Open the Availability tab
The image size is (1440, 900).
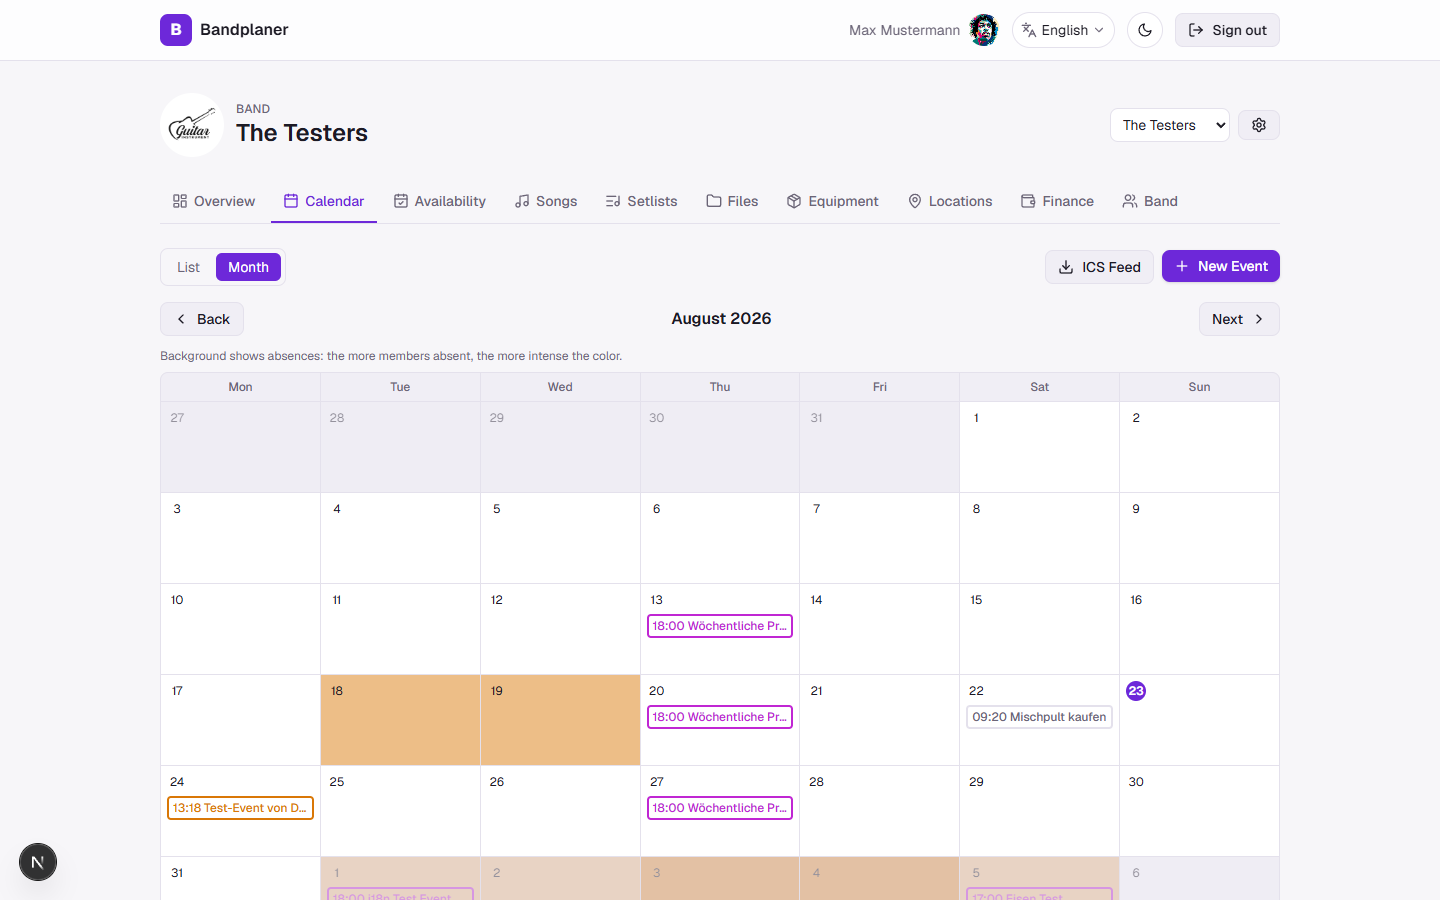pos(440,201)
